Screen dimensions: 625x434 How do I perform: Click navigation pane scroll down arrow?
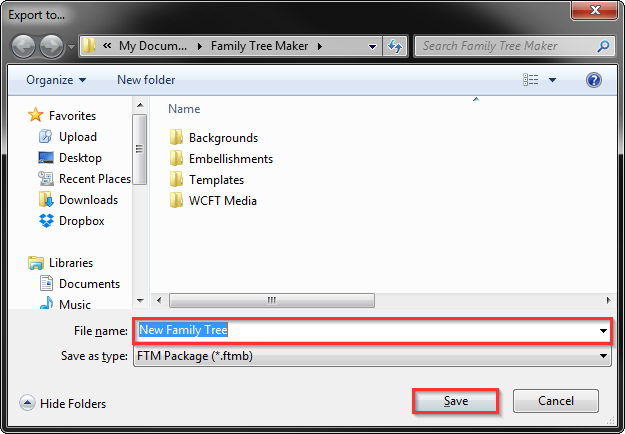(140, 301)
